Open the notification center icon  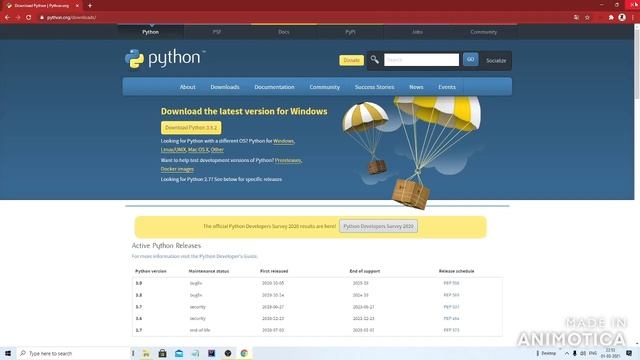[629, 353]
